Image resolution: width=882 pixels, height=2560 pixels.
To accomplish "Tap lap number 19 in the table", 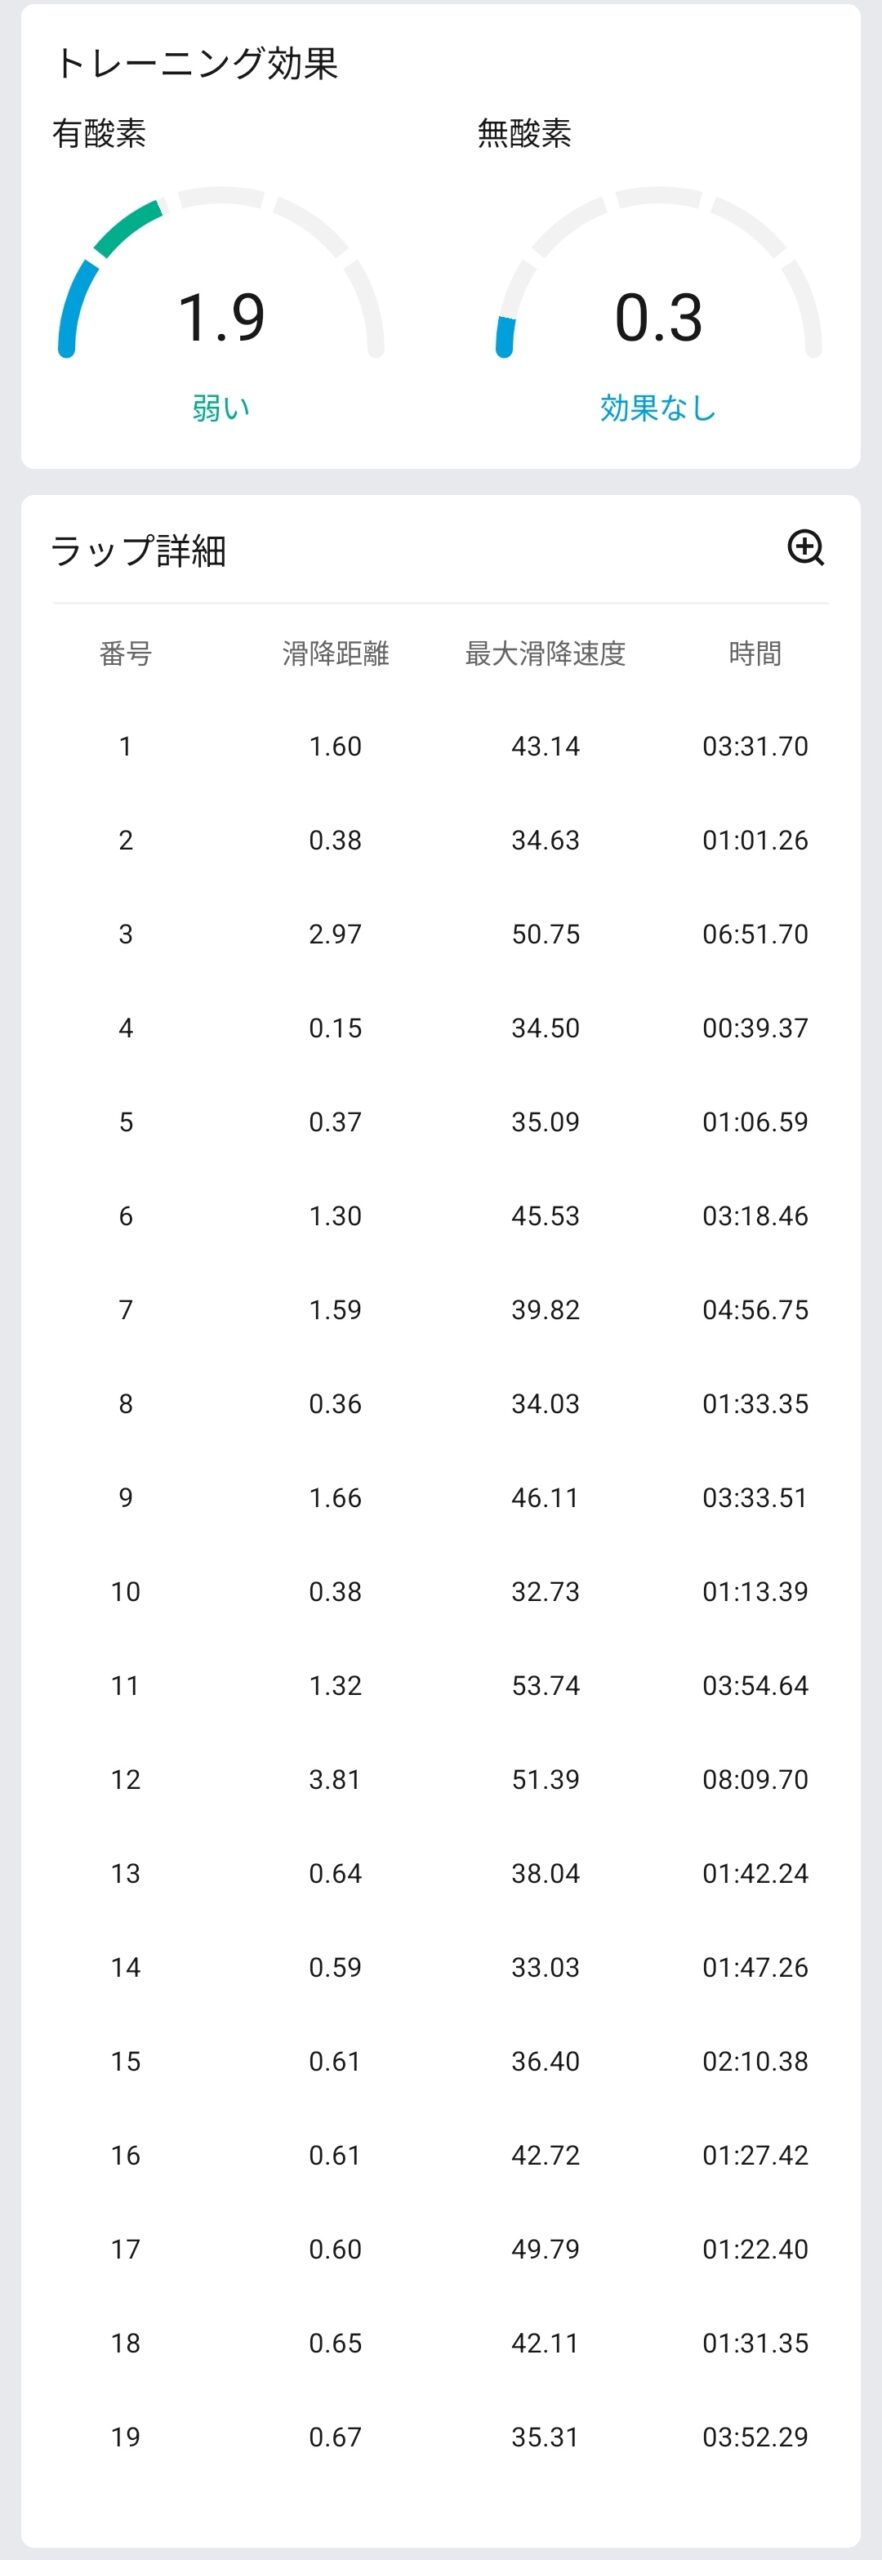I will coord(126,2437).
